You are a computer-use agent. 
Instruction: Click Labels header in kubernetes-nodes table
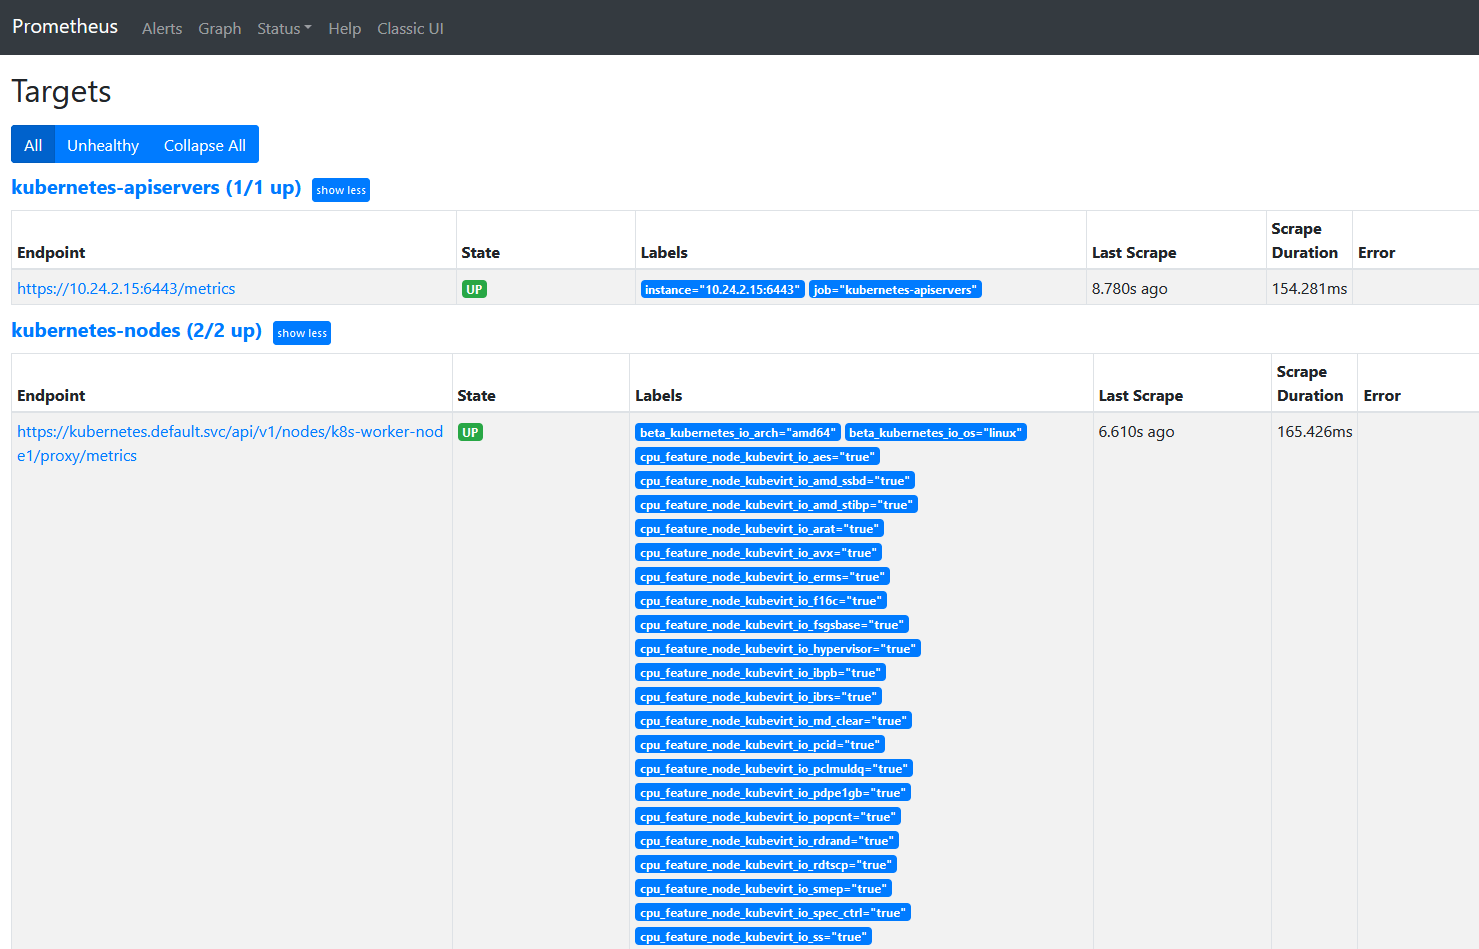tap(658, 395)
